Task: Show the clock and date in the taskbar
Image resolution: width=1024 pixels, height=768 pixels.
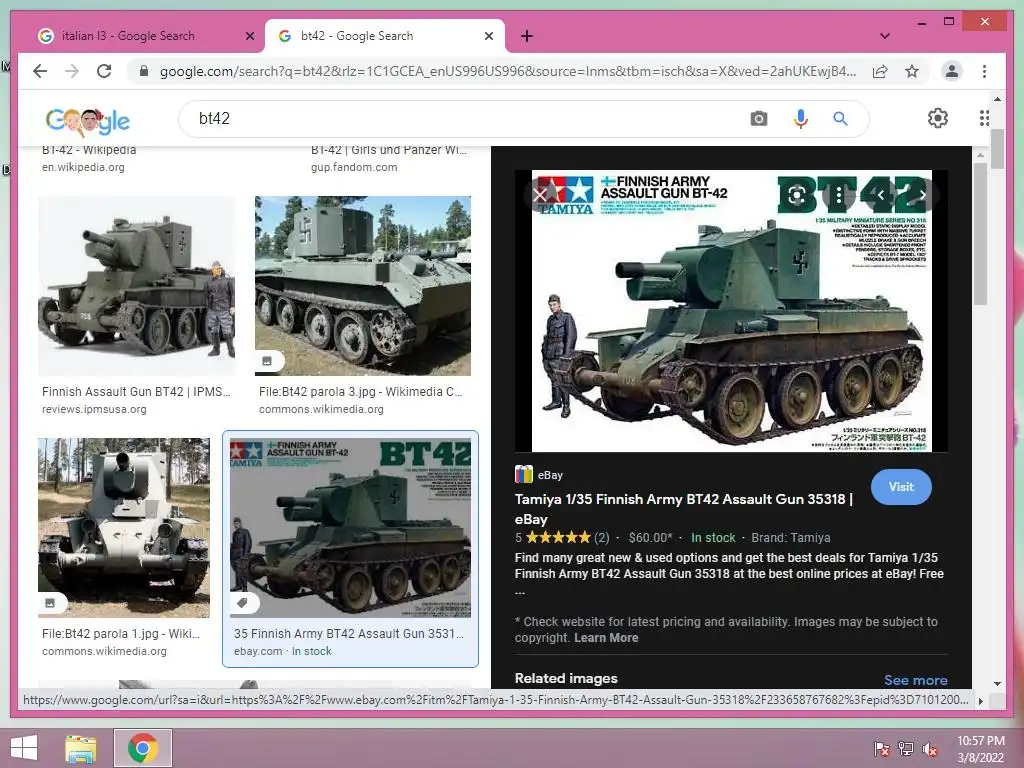Action: pyautogui.click(x=981, y=749)
